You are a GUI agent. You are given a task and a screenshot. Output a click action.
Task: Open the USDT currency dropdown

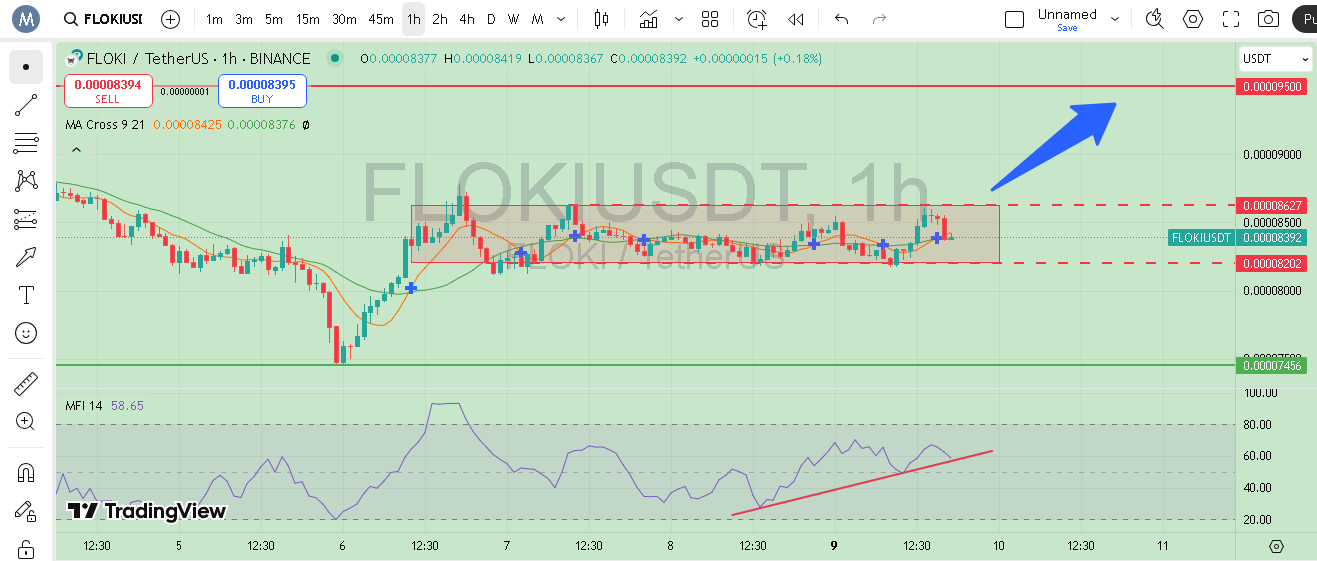coord(1274,59)
